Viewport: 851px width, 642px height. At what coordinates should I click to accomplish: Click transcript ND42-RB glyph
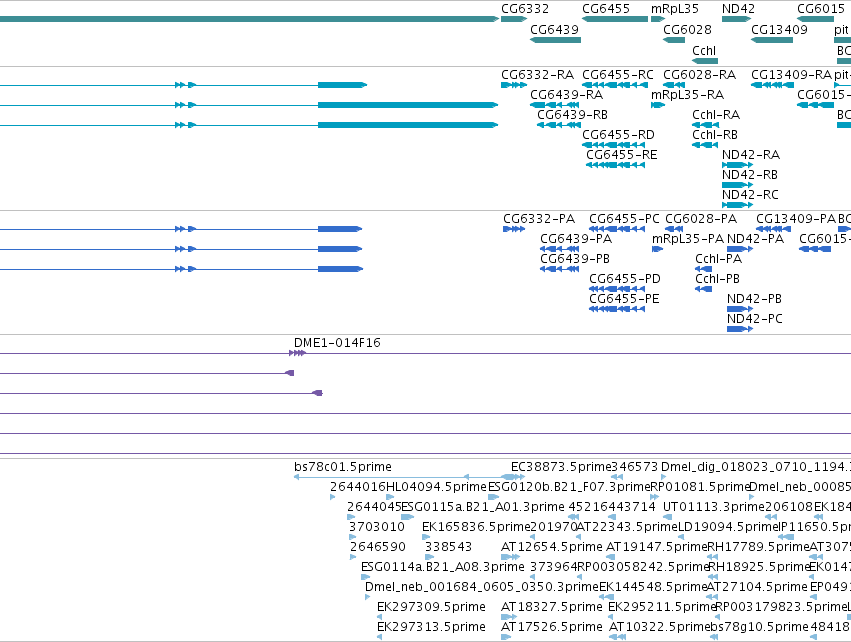737,185
